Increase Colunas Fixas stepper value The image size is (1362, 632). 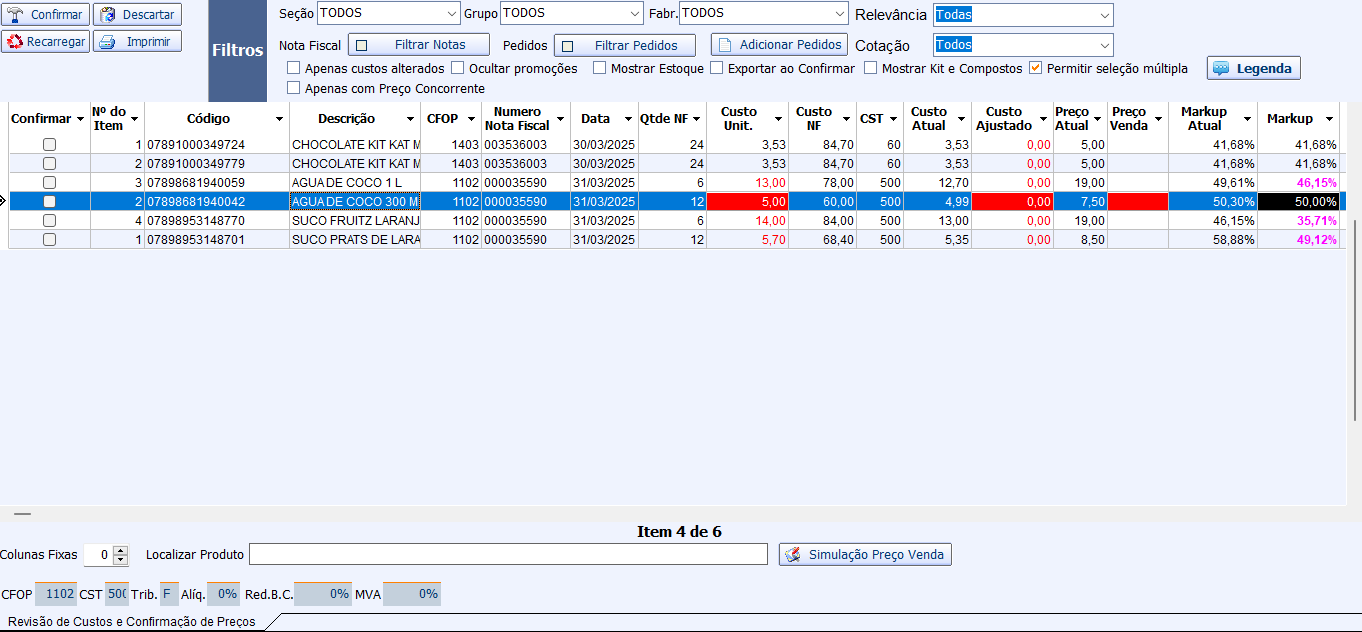point(121,550)
